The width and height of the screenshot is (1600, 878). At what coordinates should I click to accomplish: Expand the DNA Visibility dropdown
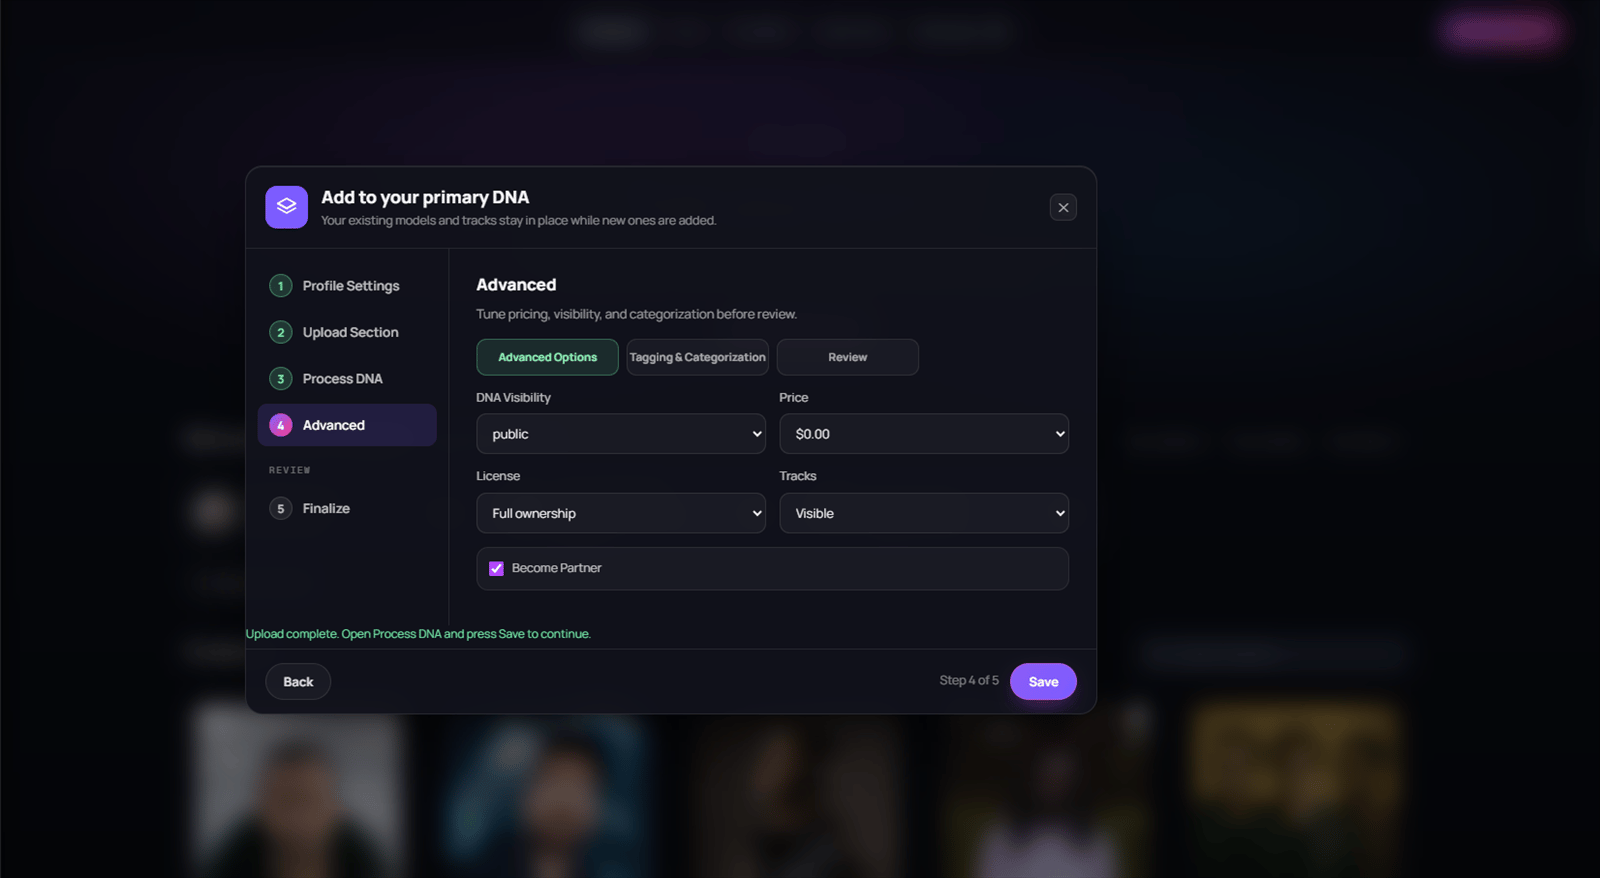(x=621, y=434)
